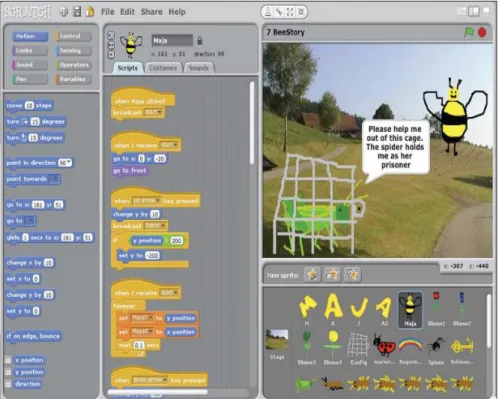The width and height of the screenshot is (499, 399).
Task: Open the Motion block category
Action: click(x=30, y=36)
